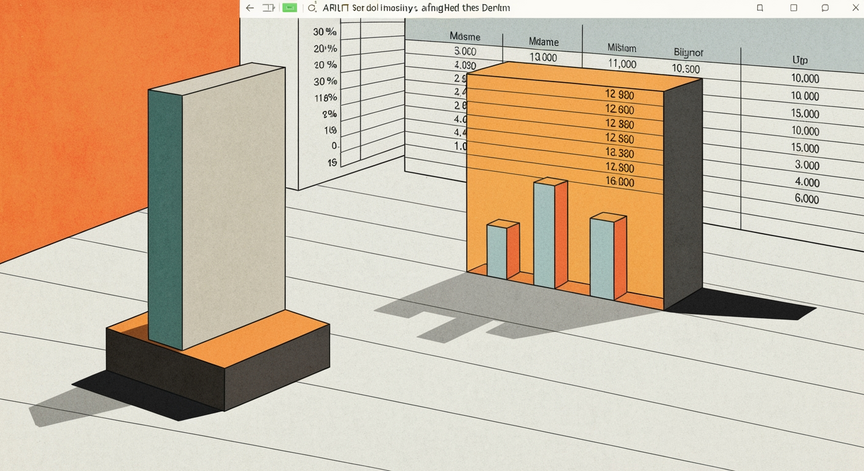This screenshot has height=471, width=864.
Task: Click the 11,000 cell under Mlstem
Action: point(622,64)
